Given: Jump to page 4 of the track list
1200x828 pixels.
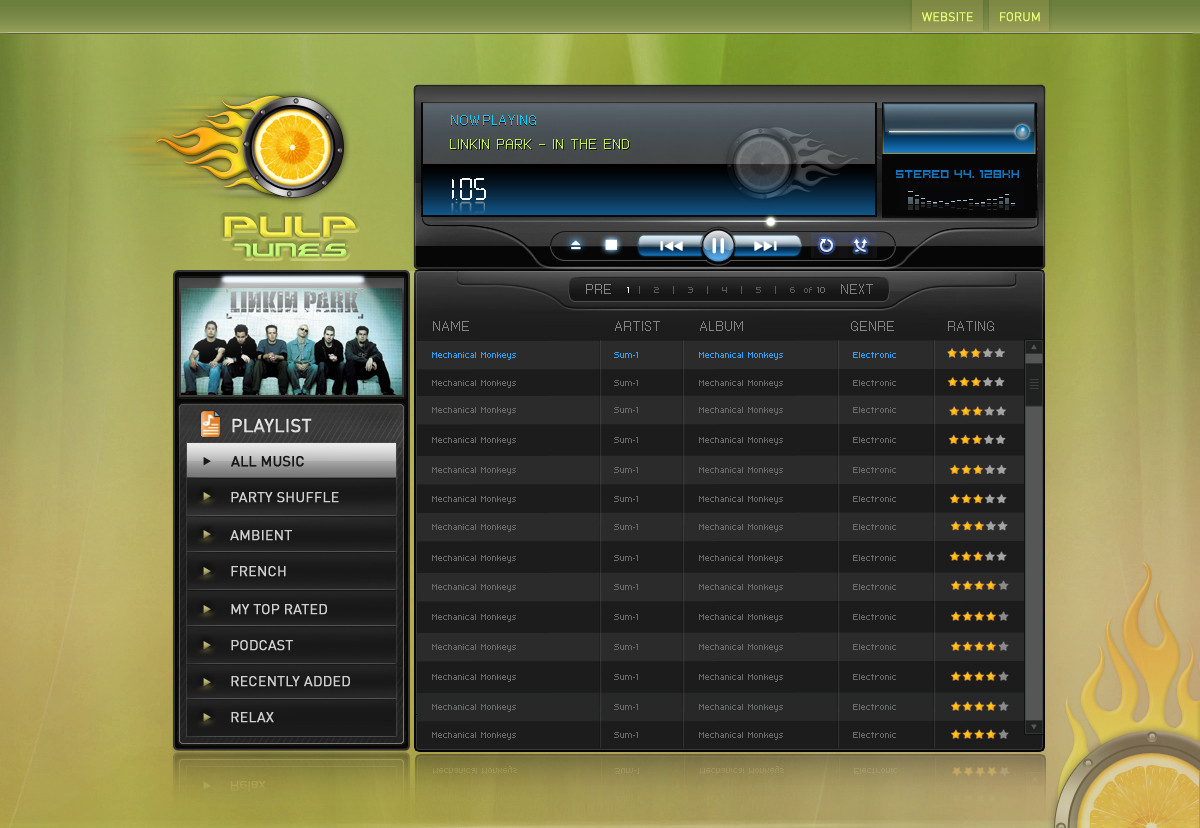Looking at the screenshot, I should pyautogui.click(x=724, y=290).
